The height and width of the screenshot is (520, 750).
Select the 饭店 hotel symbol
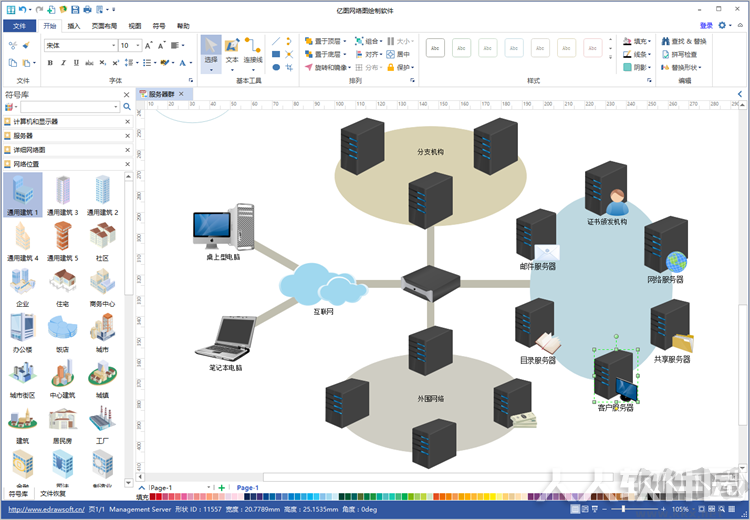pyautogui.click(x=63, y=332)
